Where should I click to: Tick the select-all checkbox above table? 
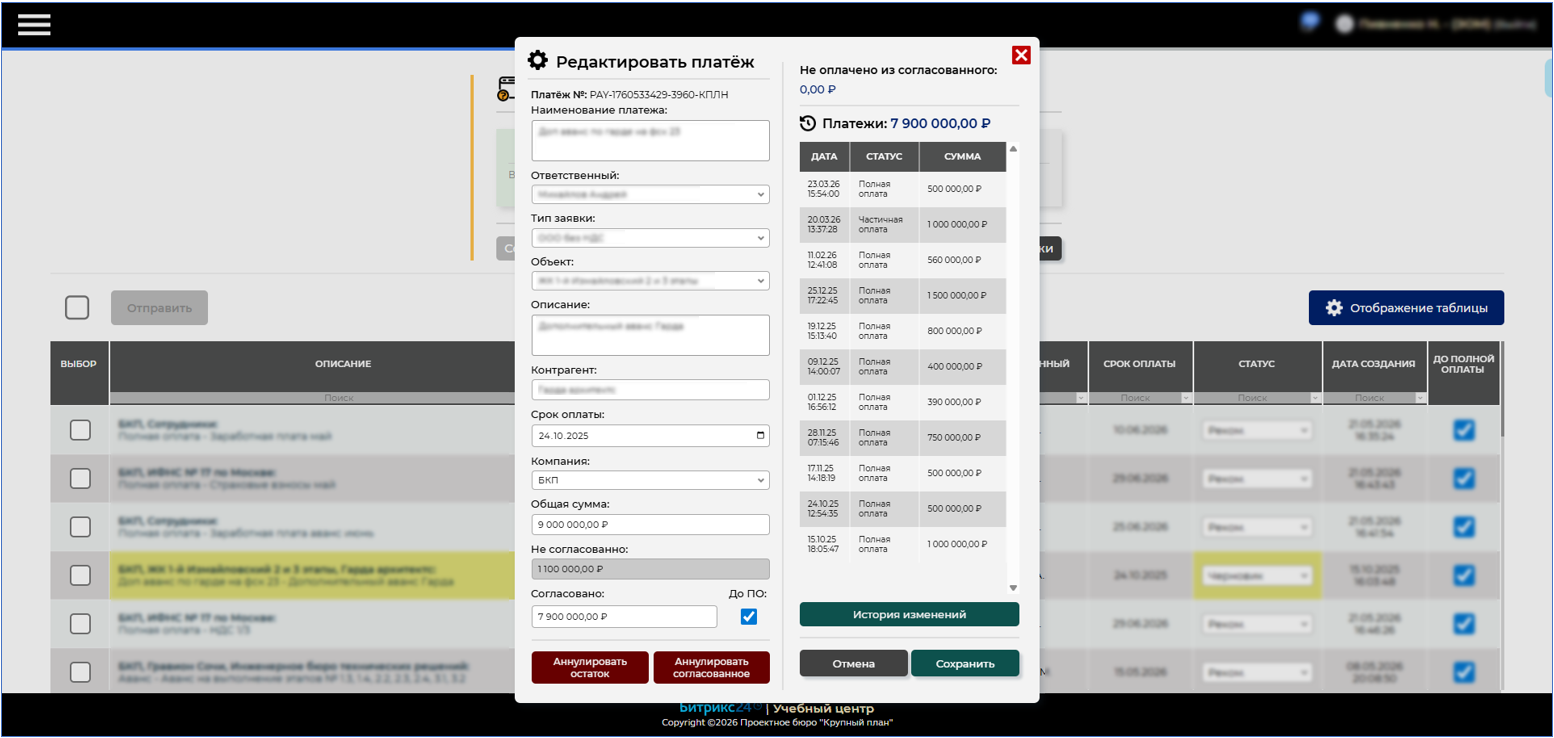point(77,308)
